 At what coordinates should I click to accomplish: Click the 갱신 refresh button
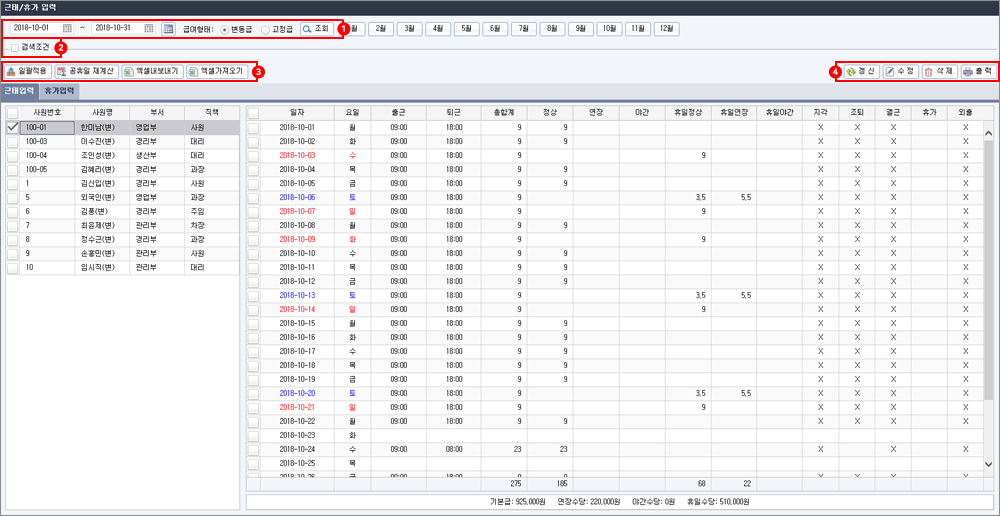click(x=860, y=71)
